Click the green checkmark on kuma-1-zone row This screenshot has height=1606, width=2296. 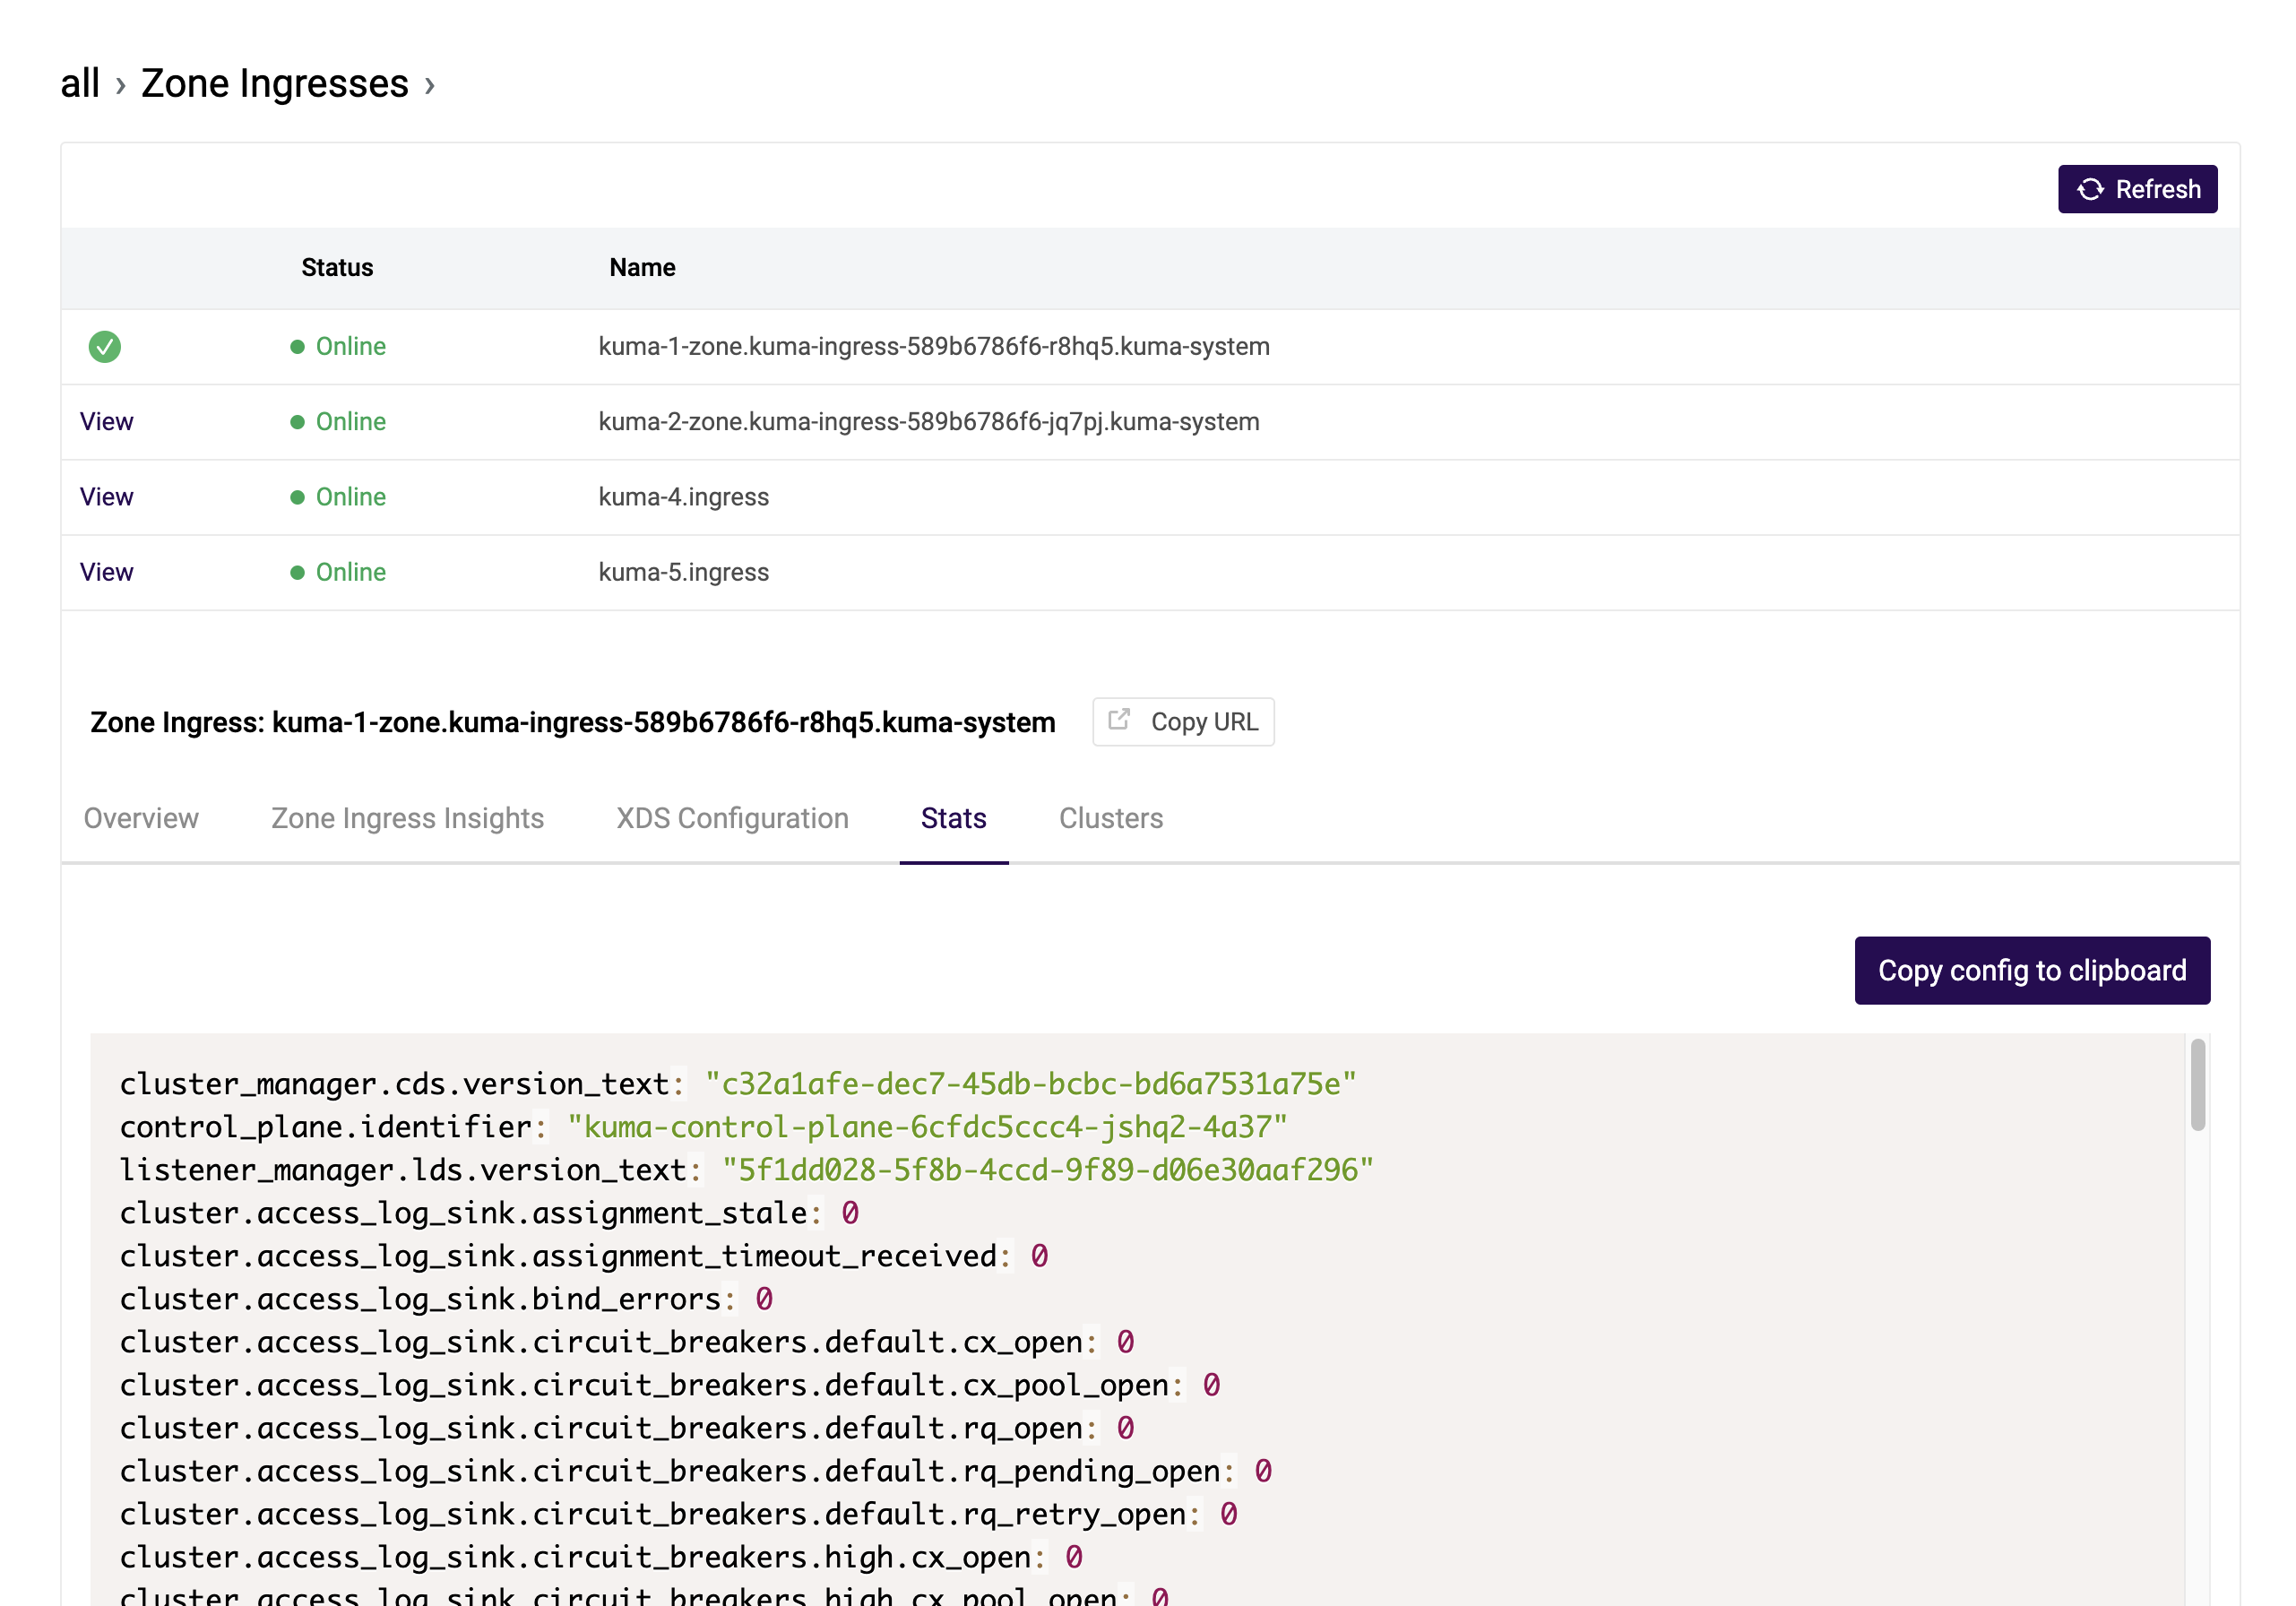tap(105, 346)
